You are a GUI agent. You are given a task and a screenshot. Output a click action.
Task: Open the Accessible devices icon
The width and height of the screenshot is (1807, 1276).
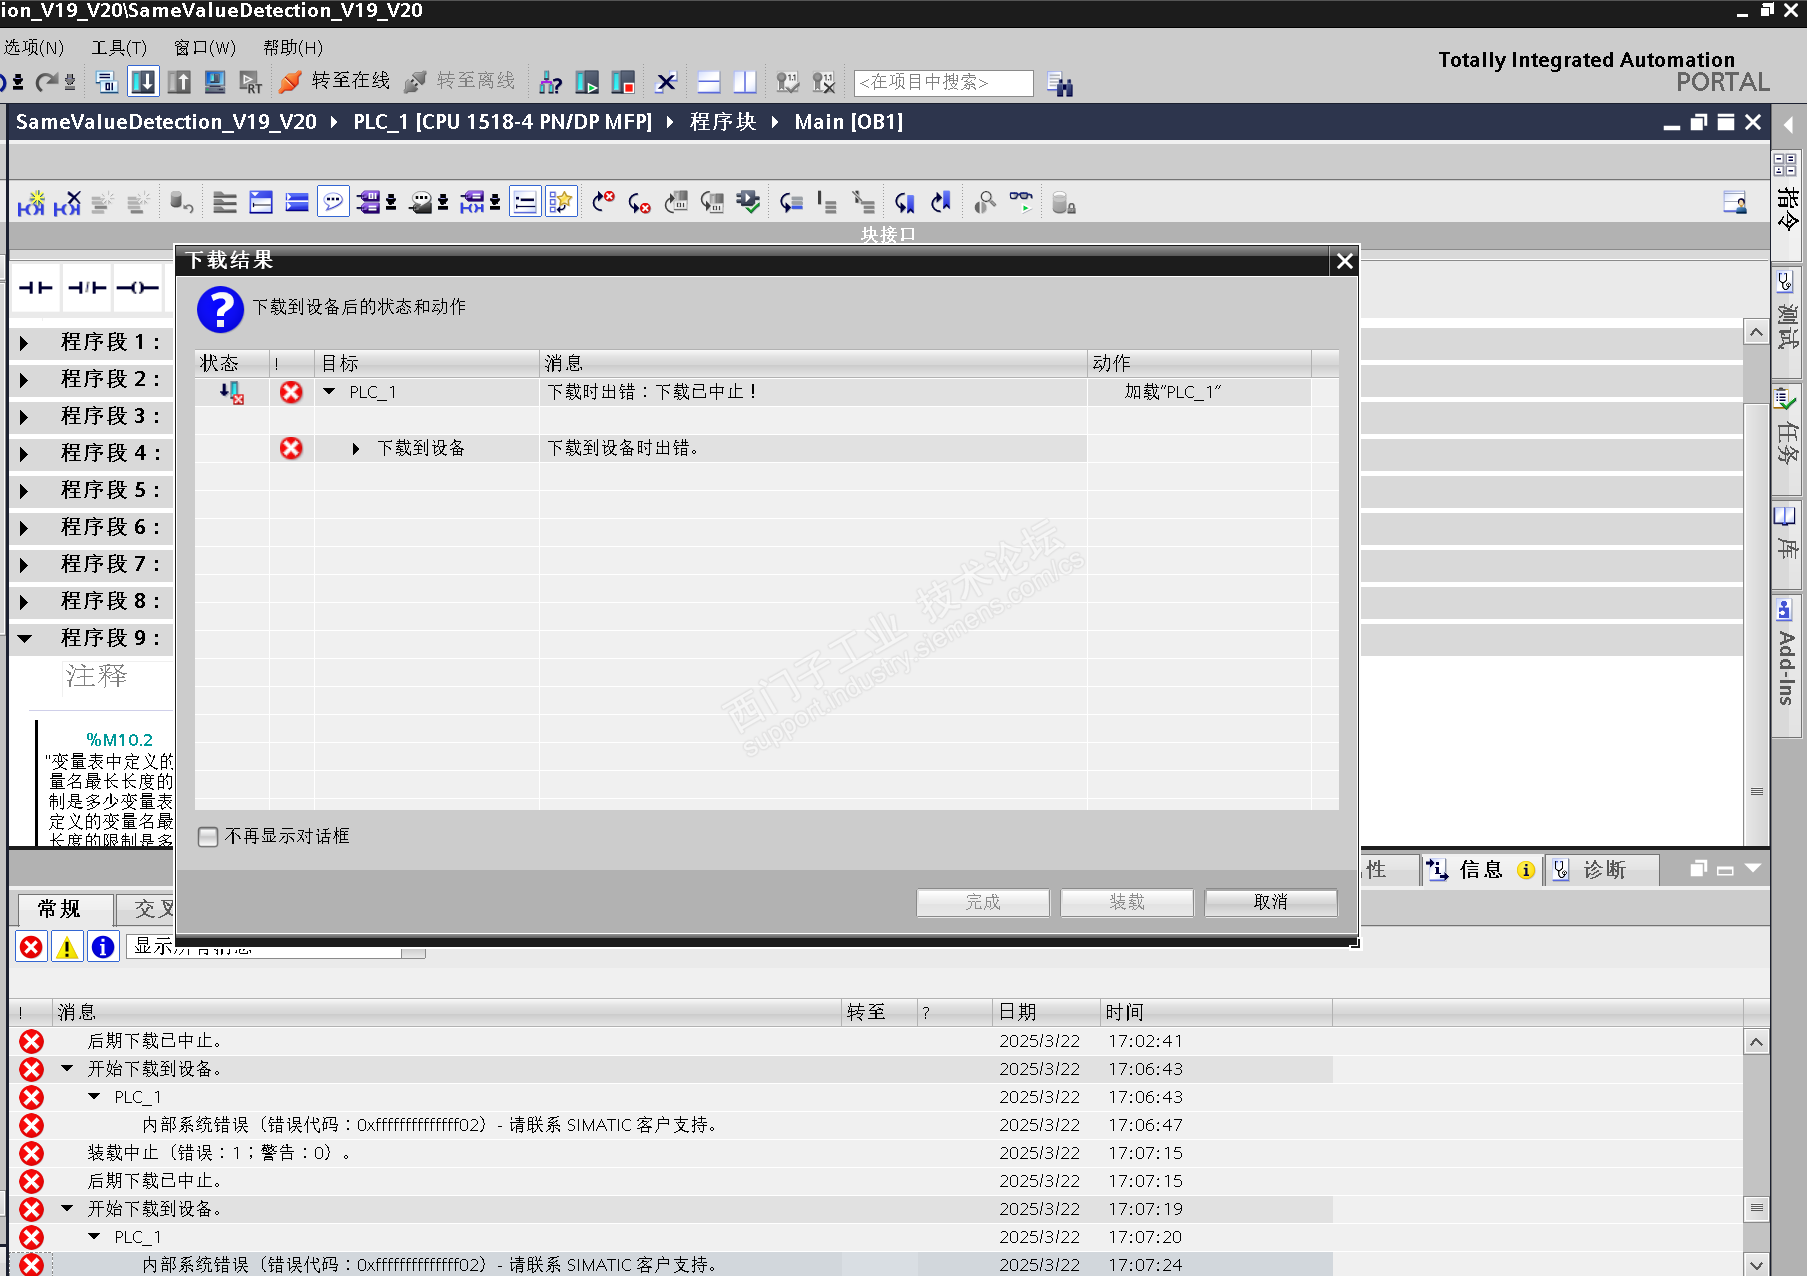tap(550, 82)
